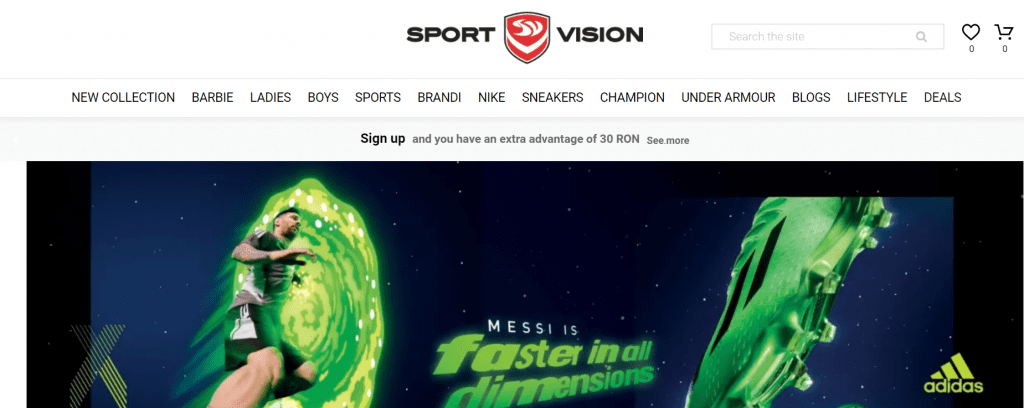This screenshot has height=408, width=1024.
Task: Open the DEALS menu item
Action: tap(942, 98)
